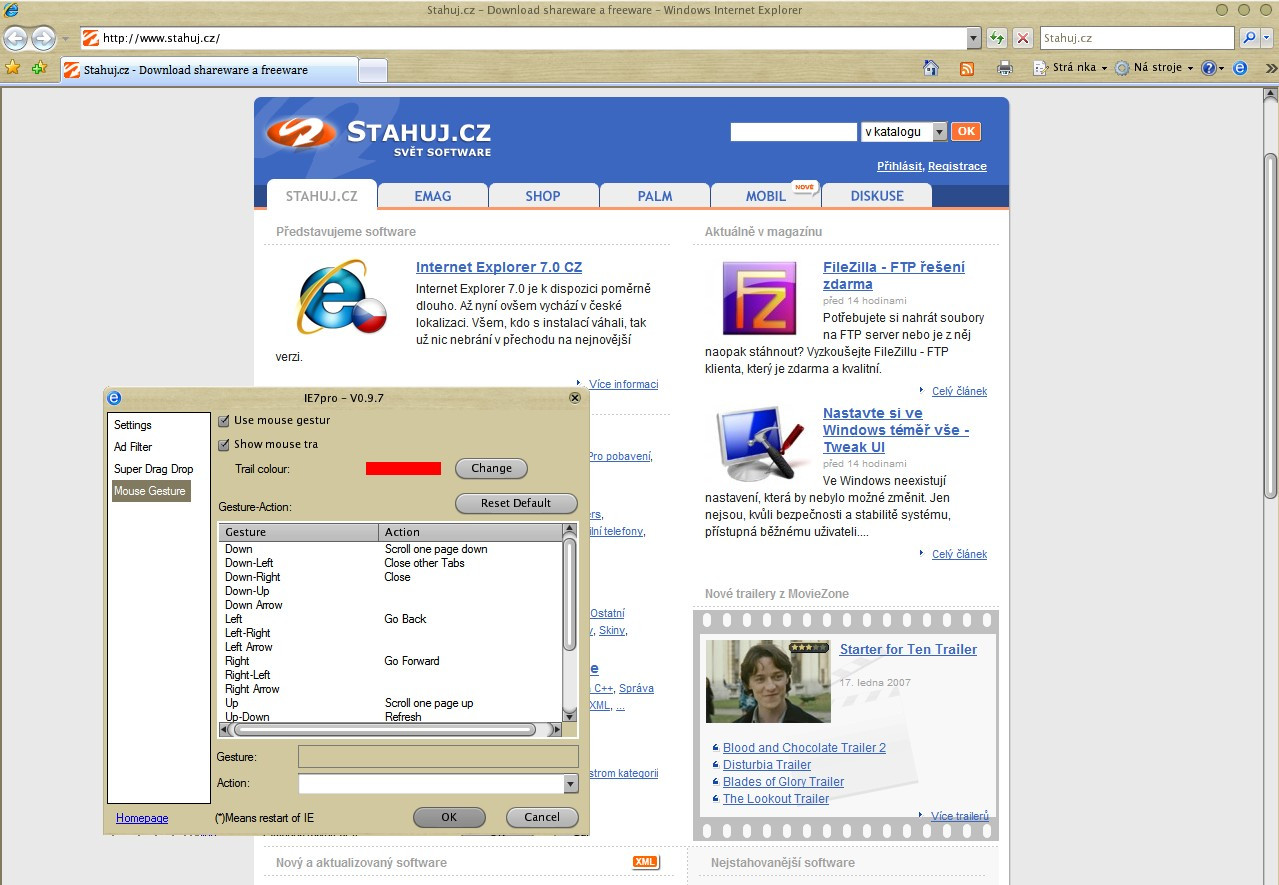Click the Internet Explorer 7.0 CZ logo image
This screenshot has height=885, width=1279.
pos(341,297)
